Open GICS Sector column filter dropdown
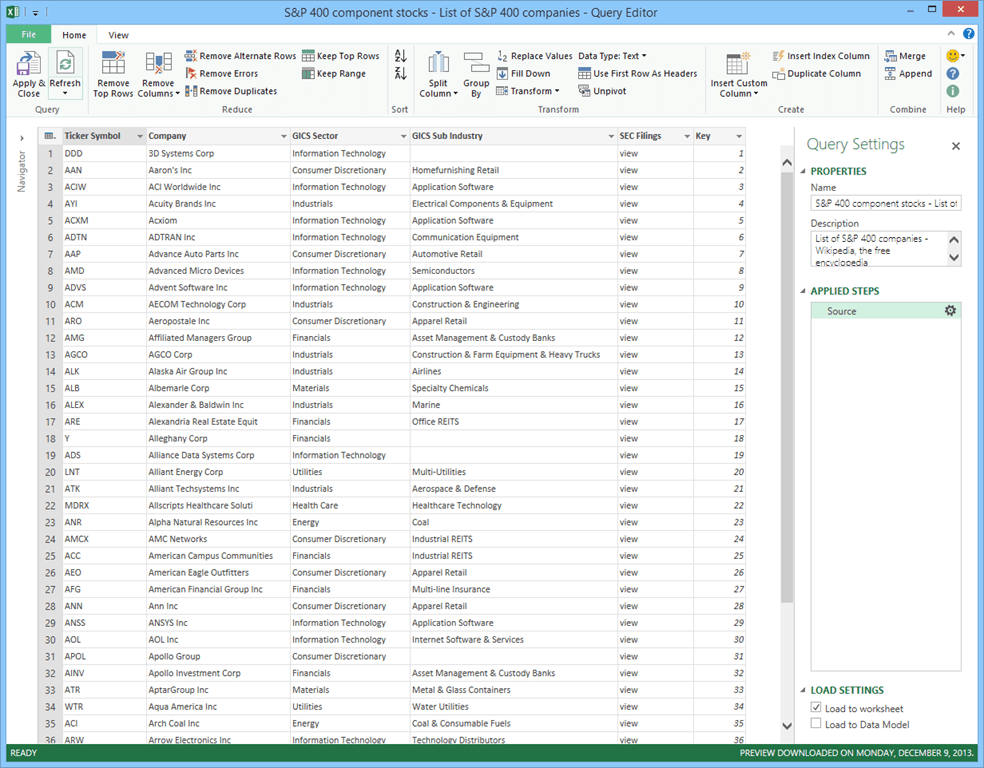 click(404, 136)
